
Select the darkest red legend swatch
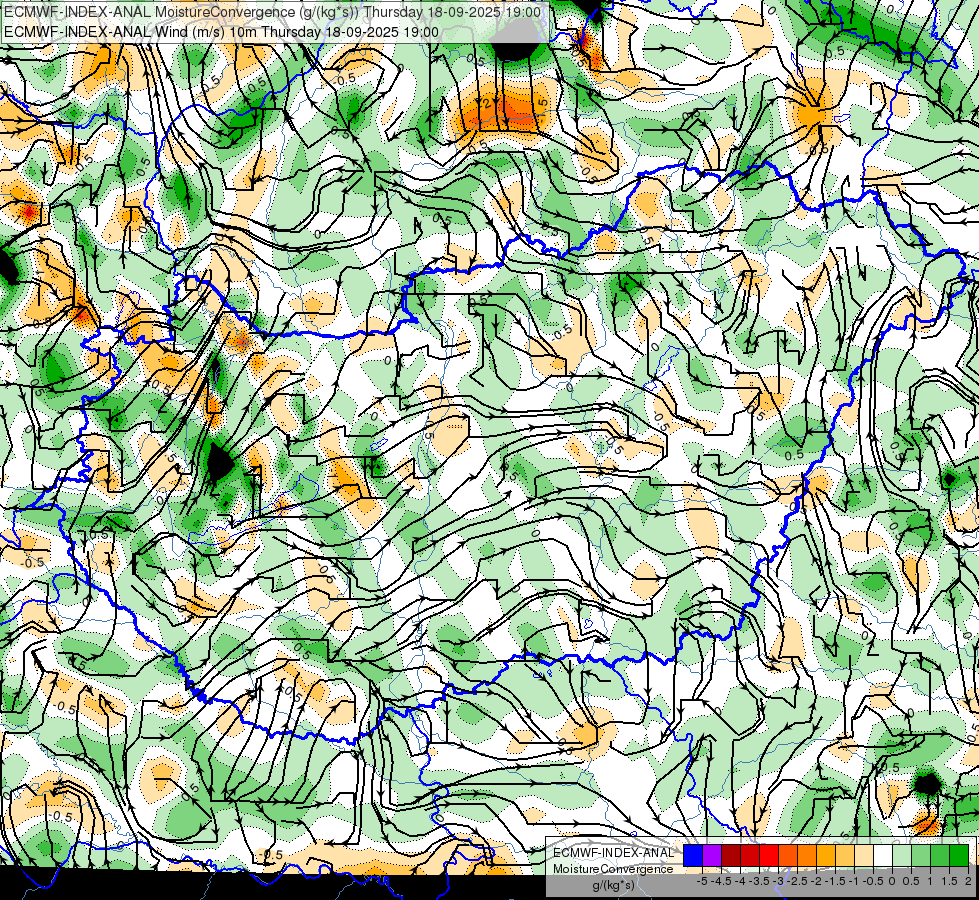pyautogui.click(x=731, y=855)
